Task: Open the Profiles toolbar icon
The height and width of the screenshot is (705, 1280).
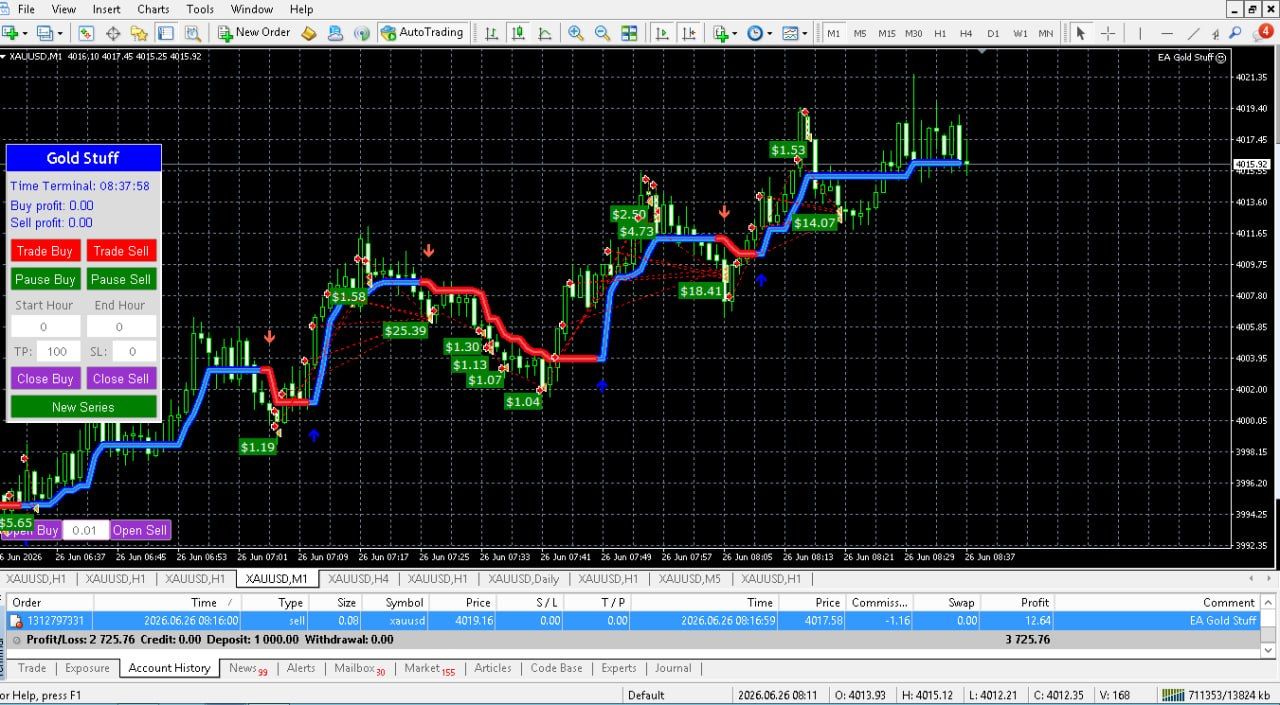Action: (44, 33)
